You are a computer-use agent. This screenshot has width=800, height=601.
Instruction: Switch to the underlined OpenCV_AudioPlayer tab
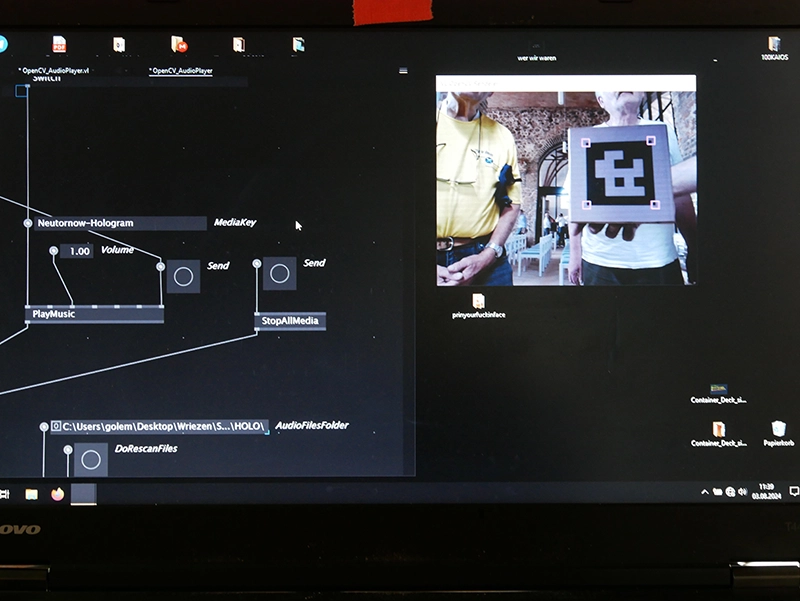coord(181,71)
